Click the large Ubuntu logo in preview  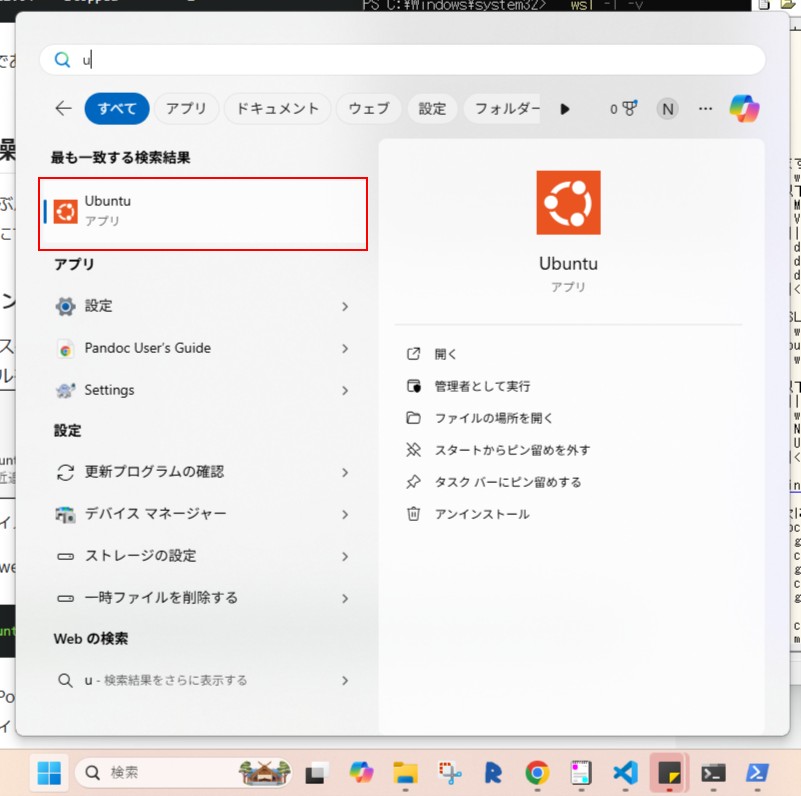click(x=568, y=202)
